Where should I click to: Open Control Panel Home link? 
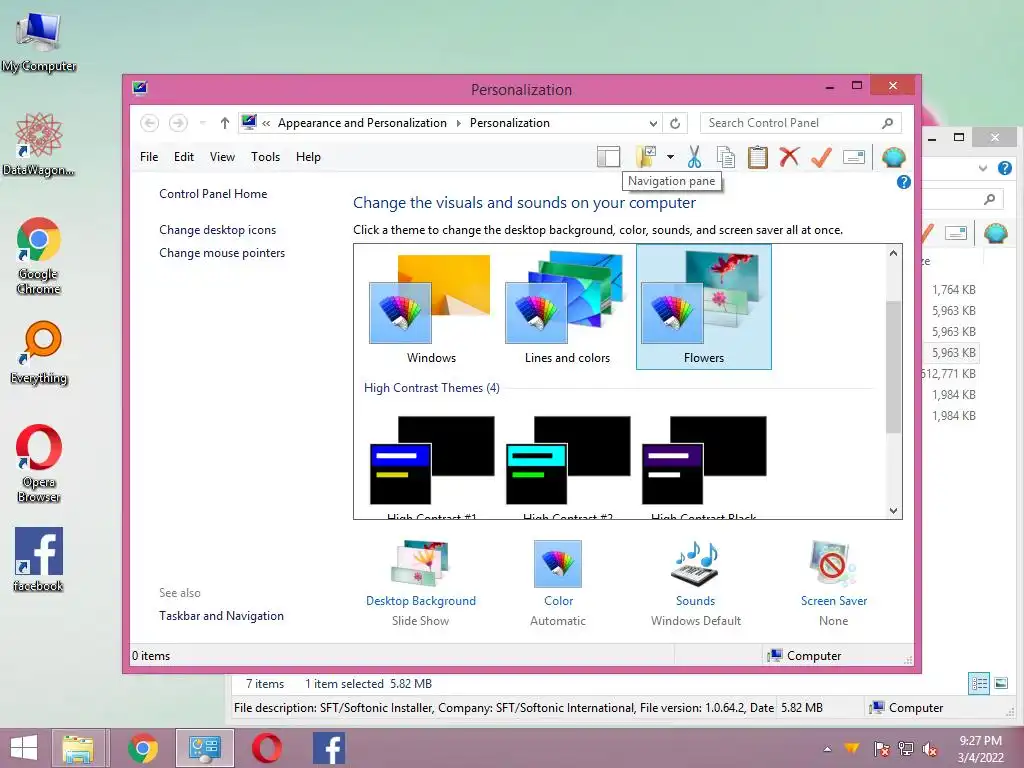click(x=213, y=194)
